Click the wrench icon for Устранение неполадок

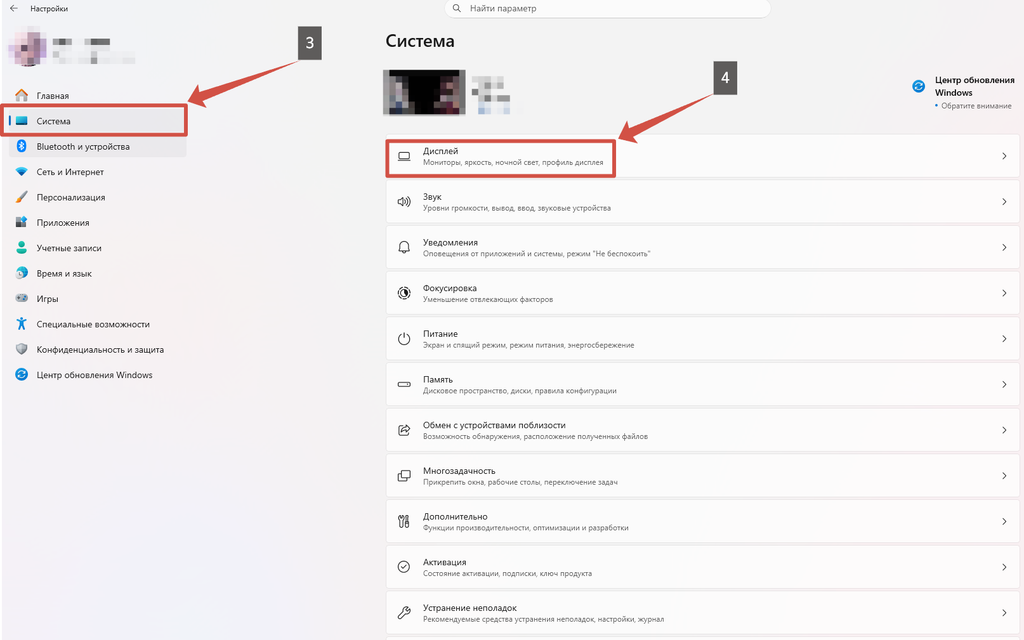(x=404, y=613)
